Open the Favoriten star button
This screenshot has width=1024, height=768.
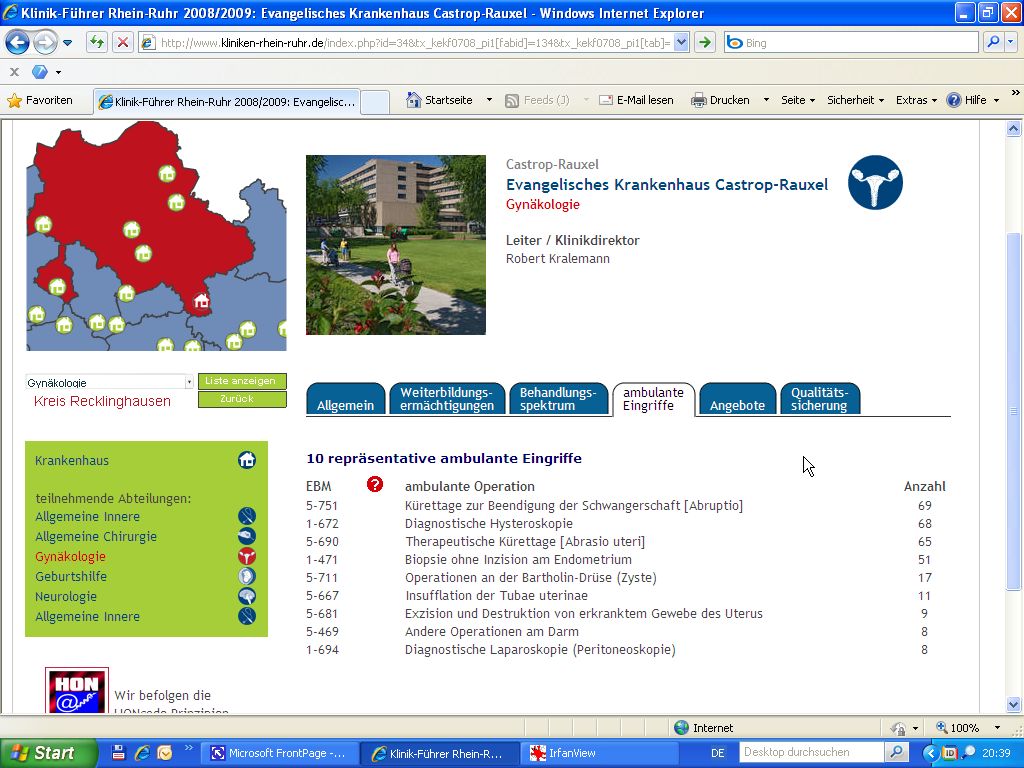40,101
